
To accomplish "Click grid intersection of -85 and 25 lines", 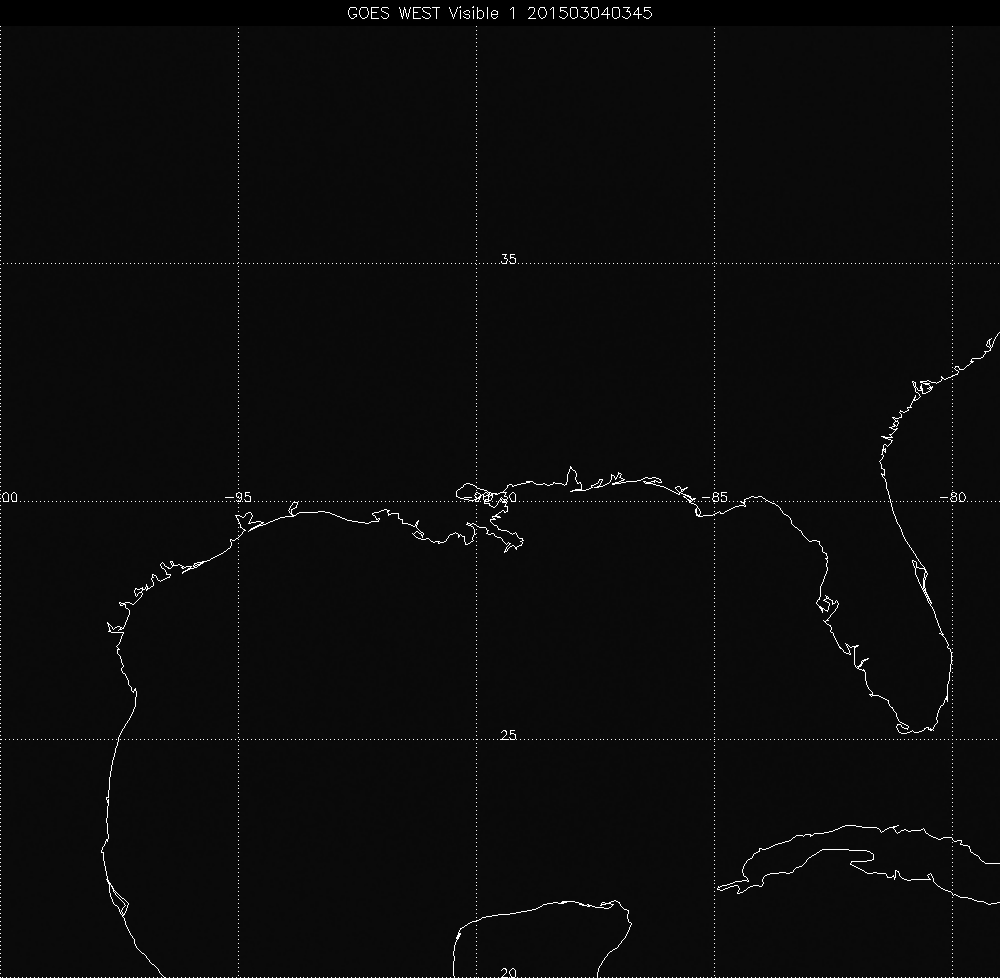I will coord(715,739).
